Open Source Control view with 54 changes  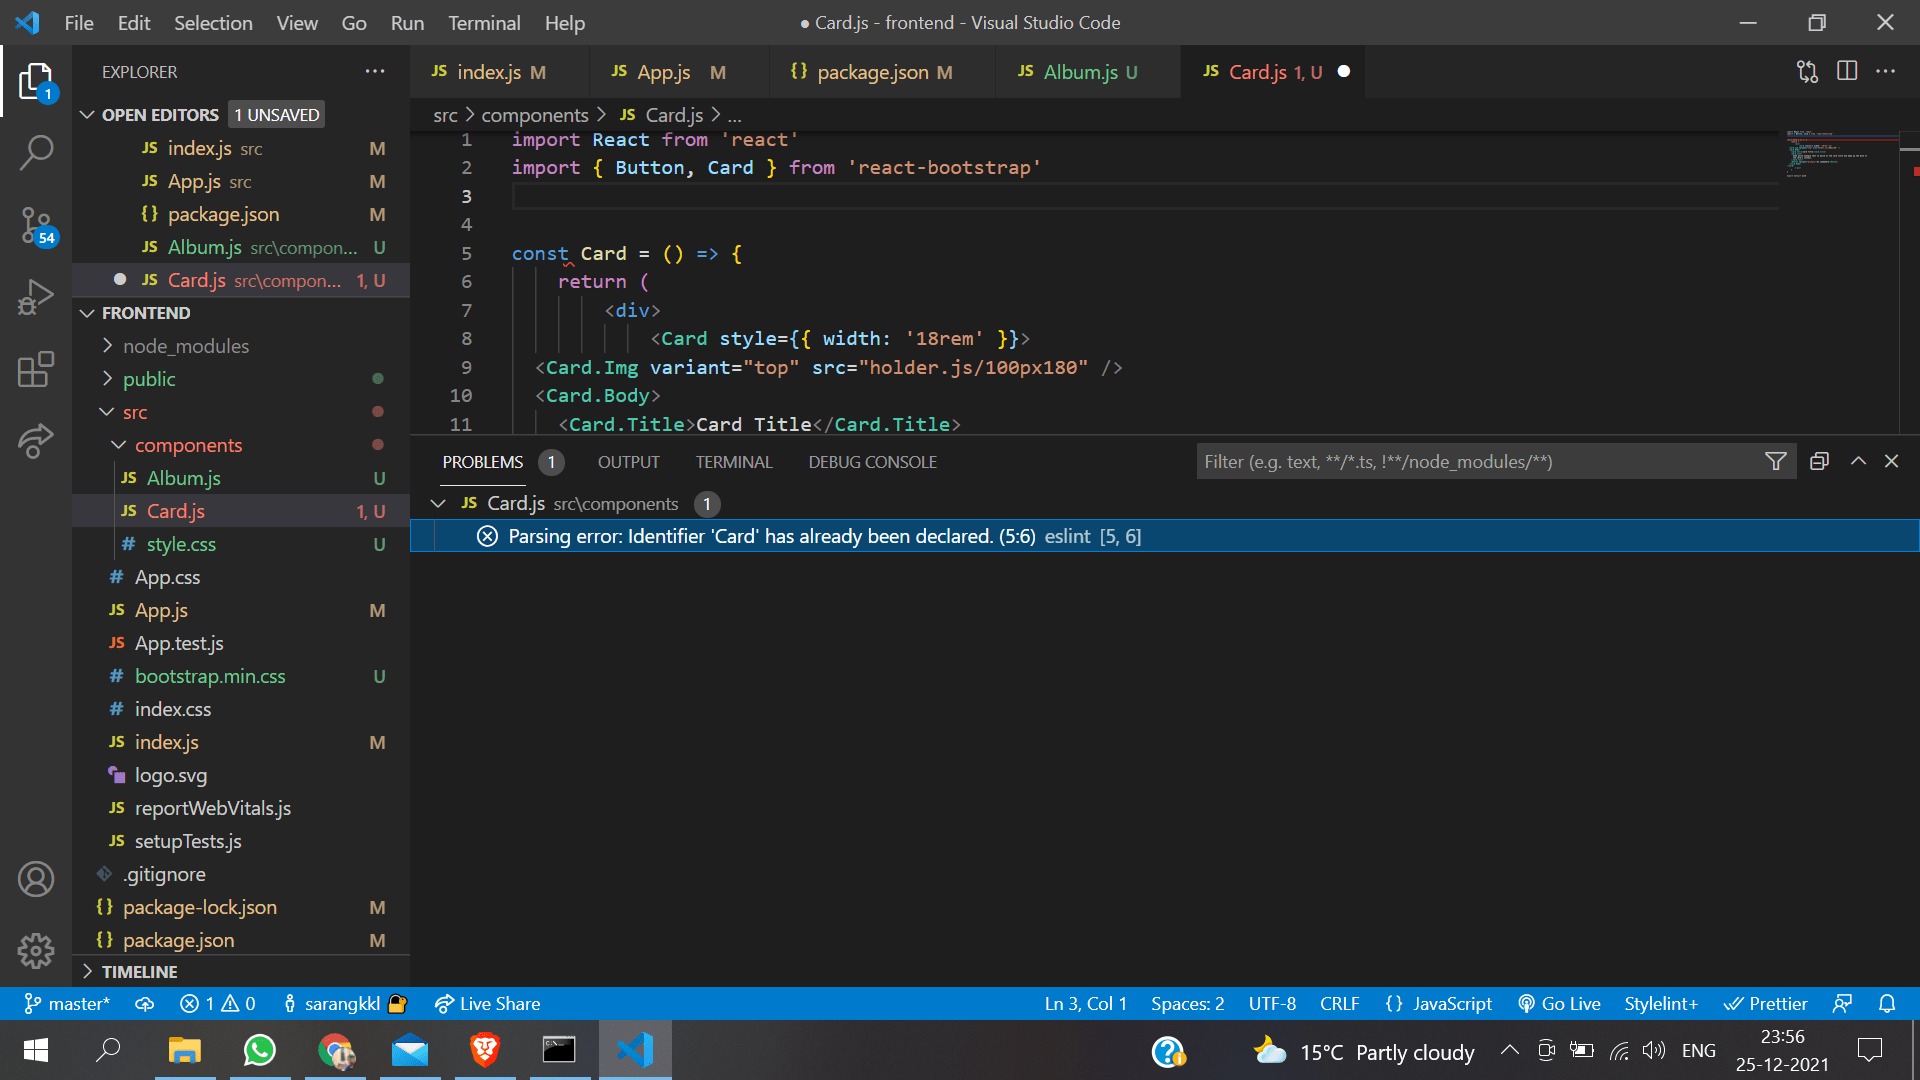[36, 225]
